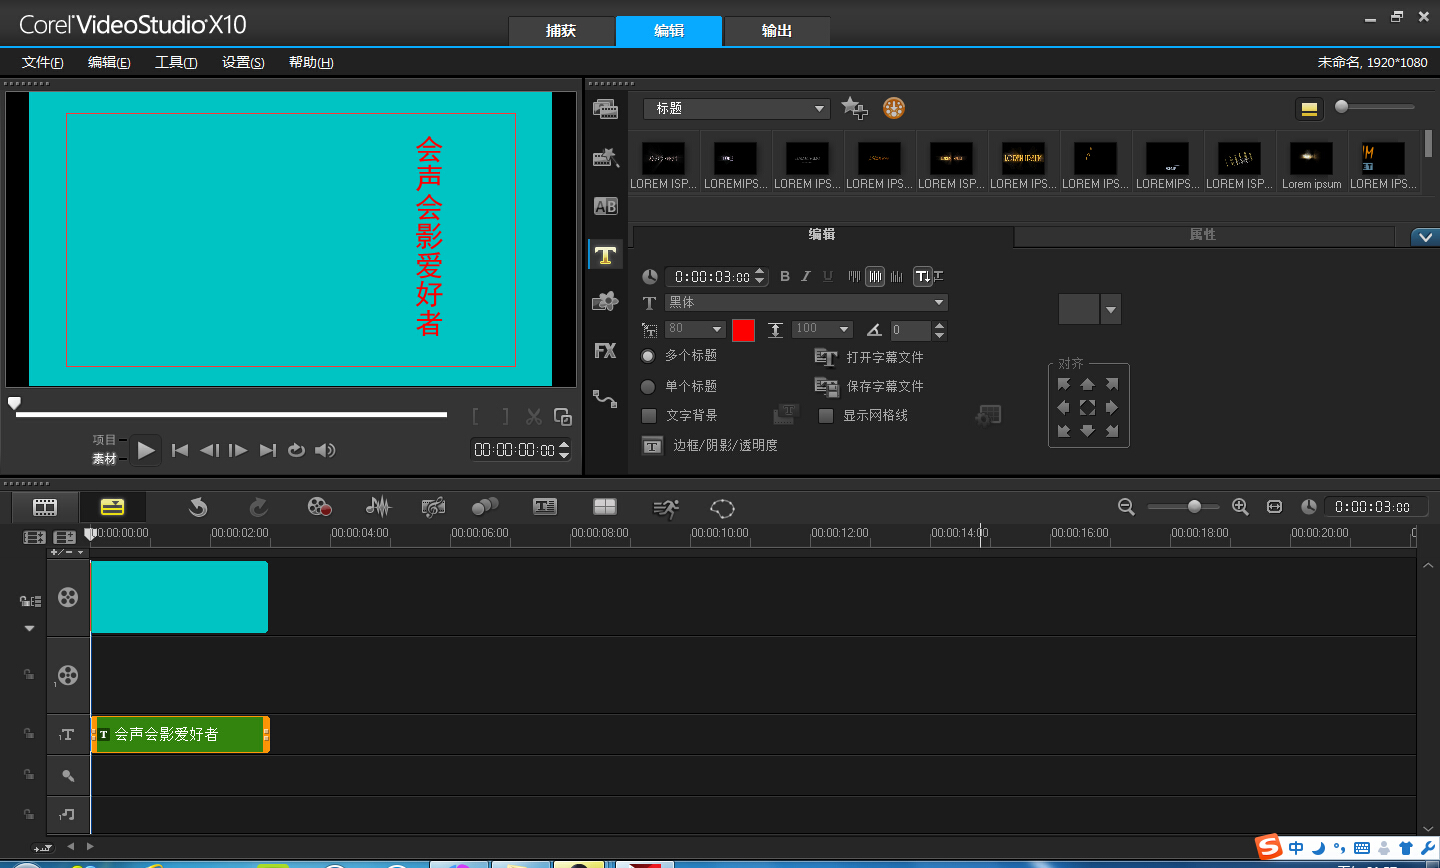Open the auto music icon

[x=433, y=507]
